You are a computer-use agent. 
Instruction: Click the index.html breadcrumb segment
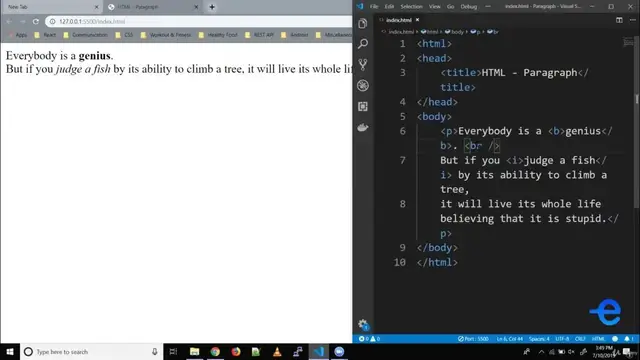click(x=397, y=31)
